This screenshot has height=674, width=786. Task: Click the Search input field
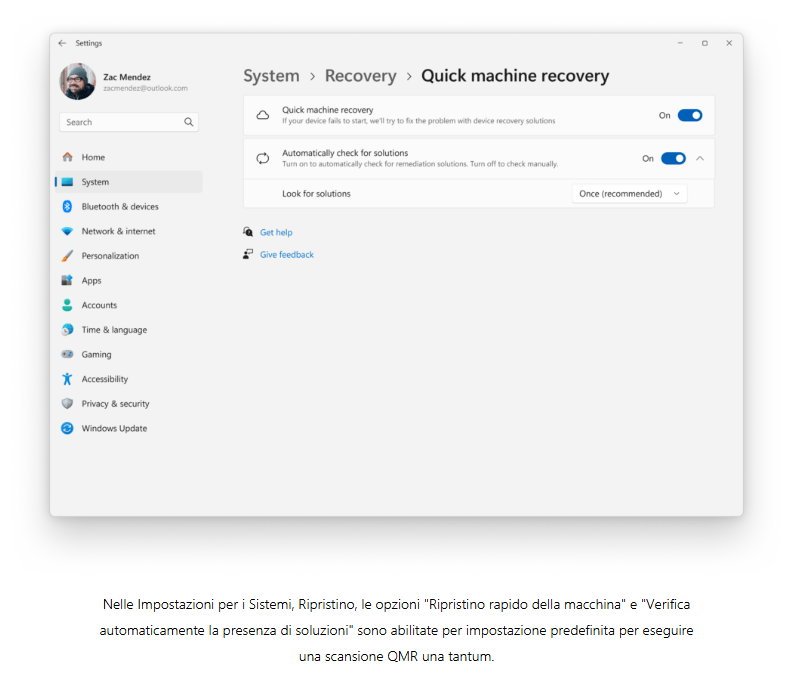point(129,122)
